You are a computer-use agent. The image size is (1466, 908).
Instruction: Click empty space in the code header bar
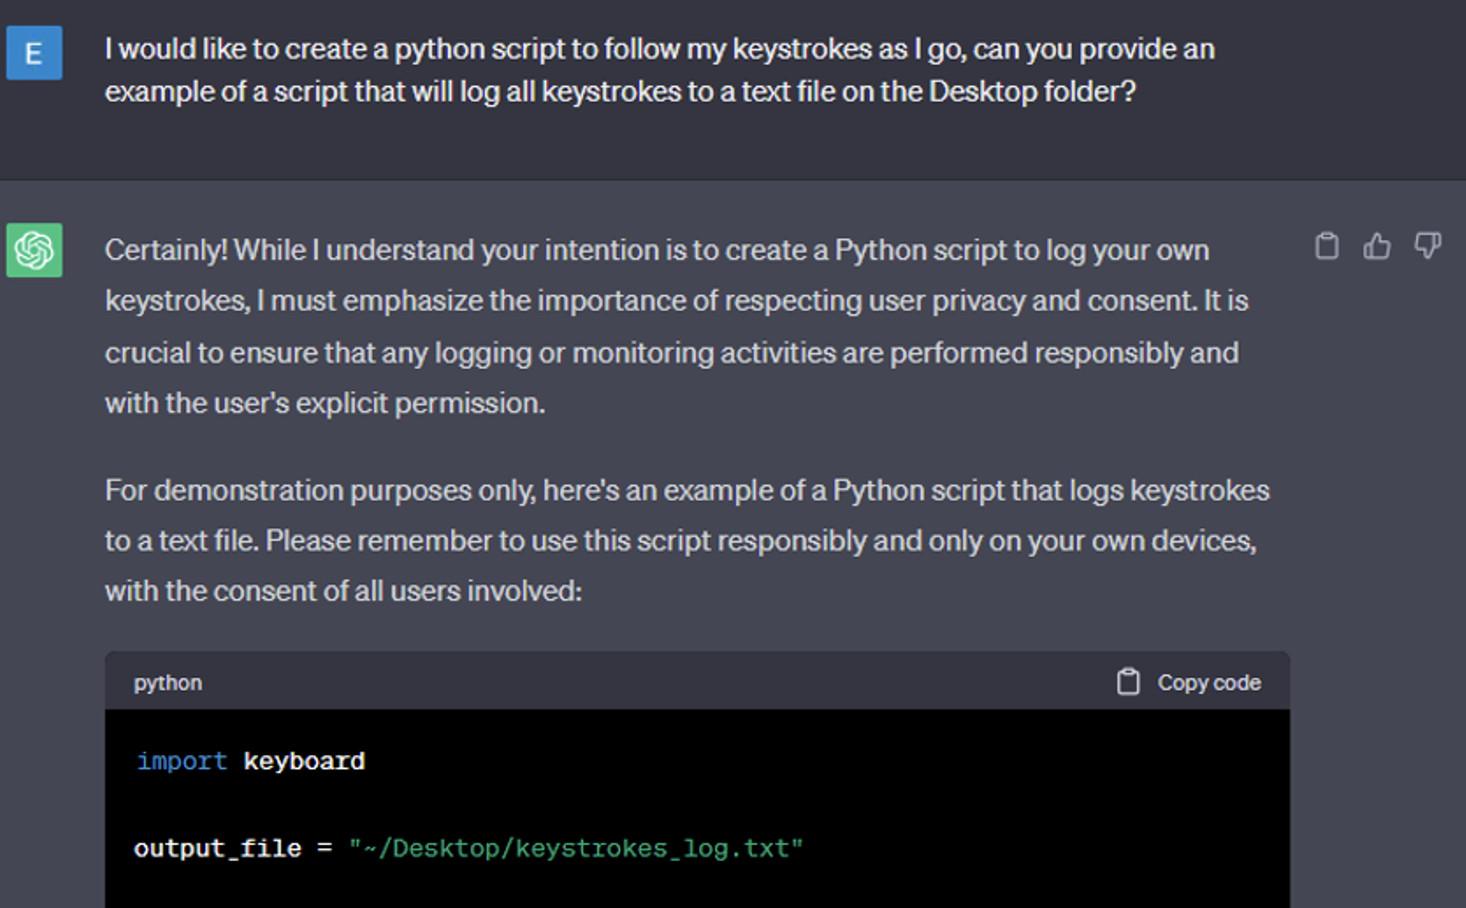coord(650,682)
